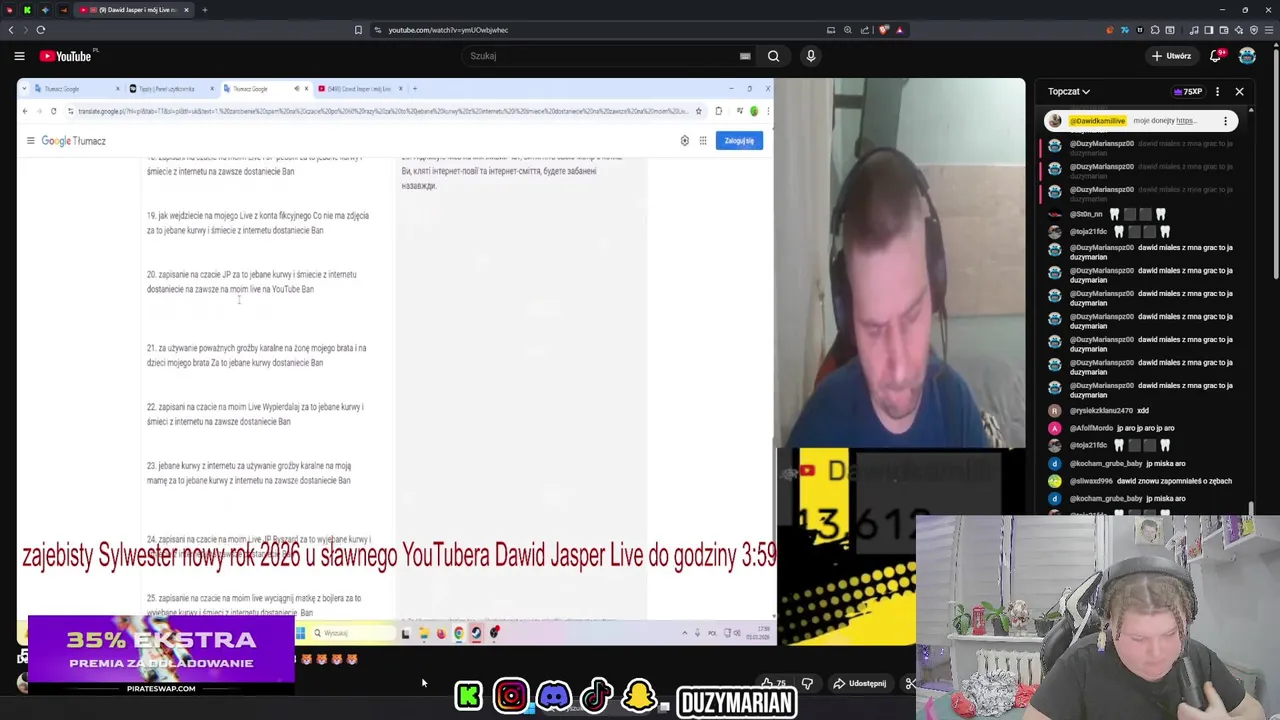Click @DuzyMarianspz00 username in first chat message
The width and height of the screenshot is (1280, 720).
click(x=1101, y=143)
